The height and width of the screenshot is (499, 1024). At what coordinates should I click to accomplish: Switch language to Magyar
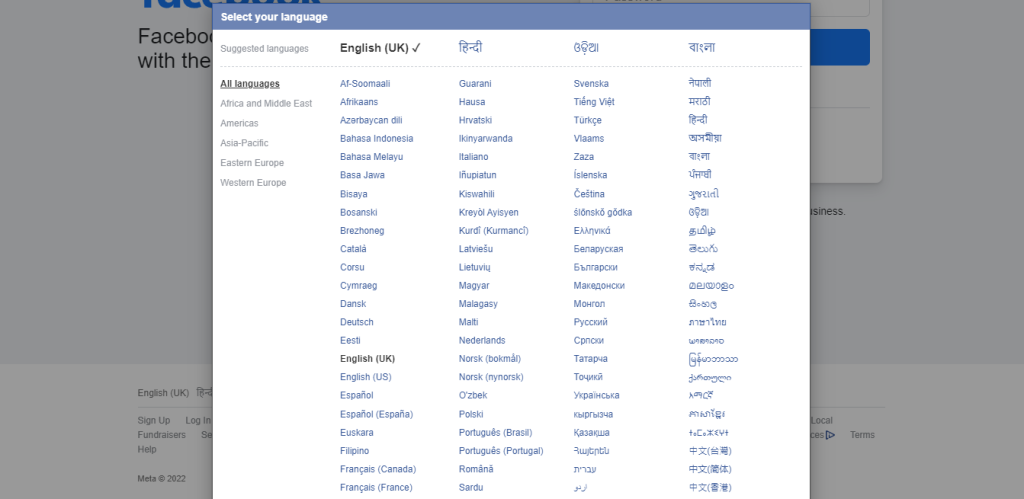474,285
